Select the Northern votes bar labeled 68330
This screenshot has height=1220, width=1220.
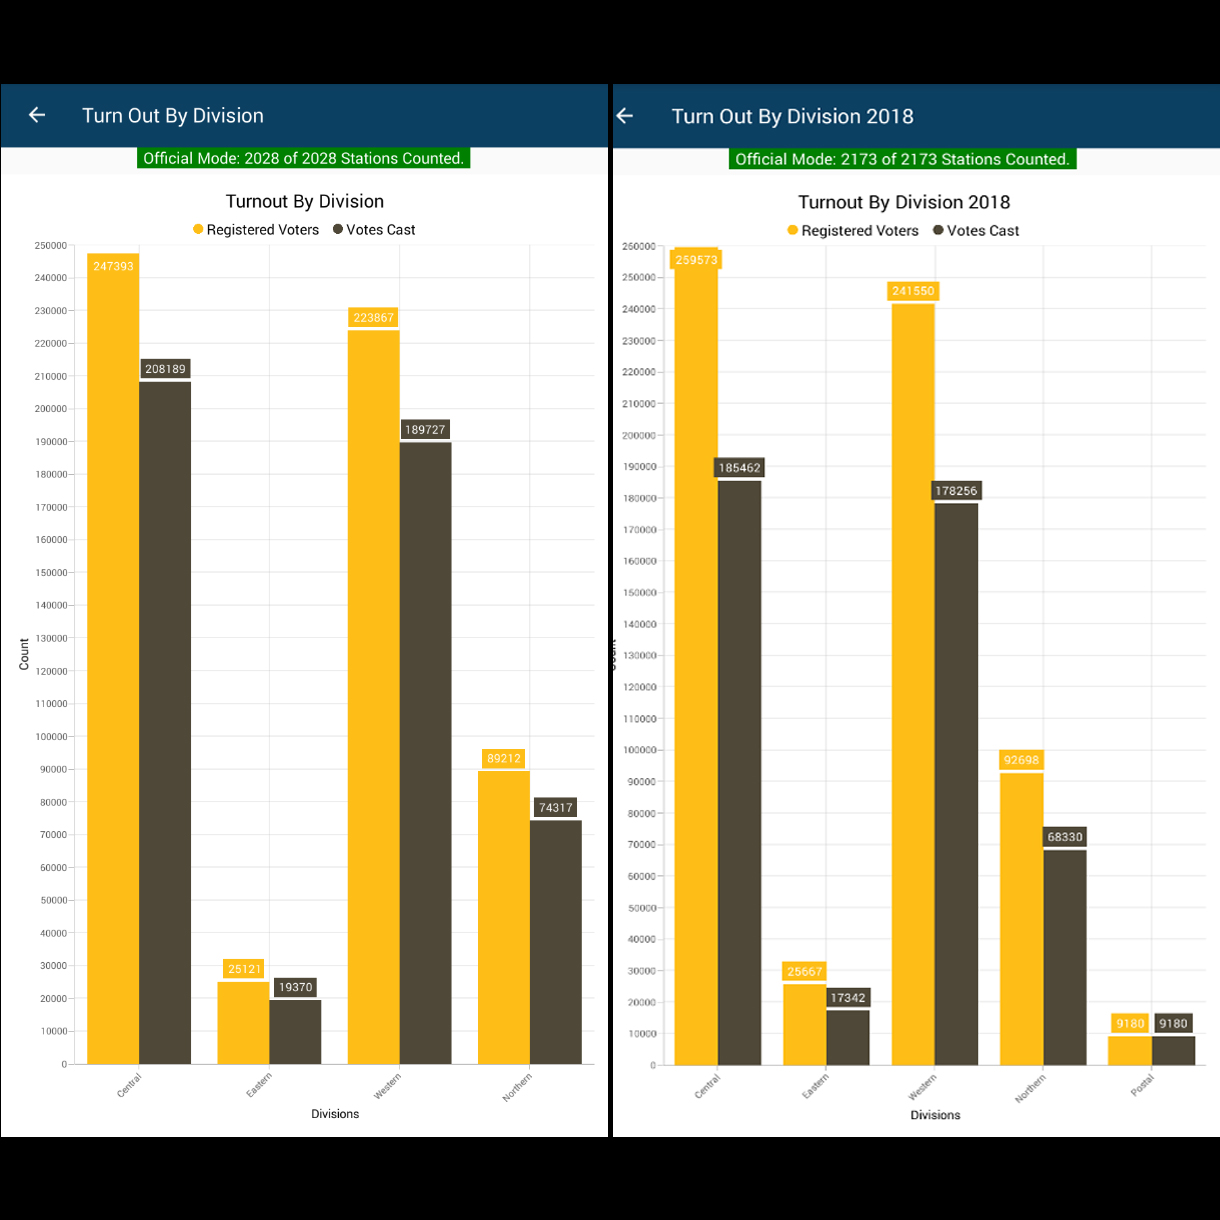tap(1065, 955)
